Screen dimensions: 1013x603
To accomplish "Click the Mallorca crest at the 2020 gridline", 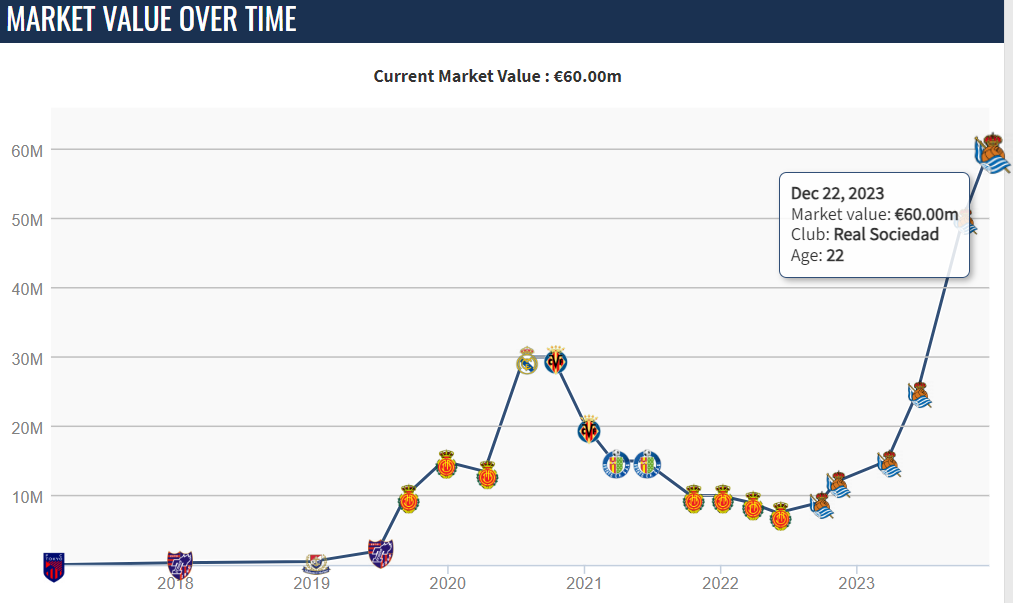I will pos(447,464).
